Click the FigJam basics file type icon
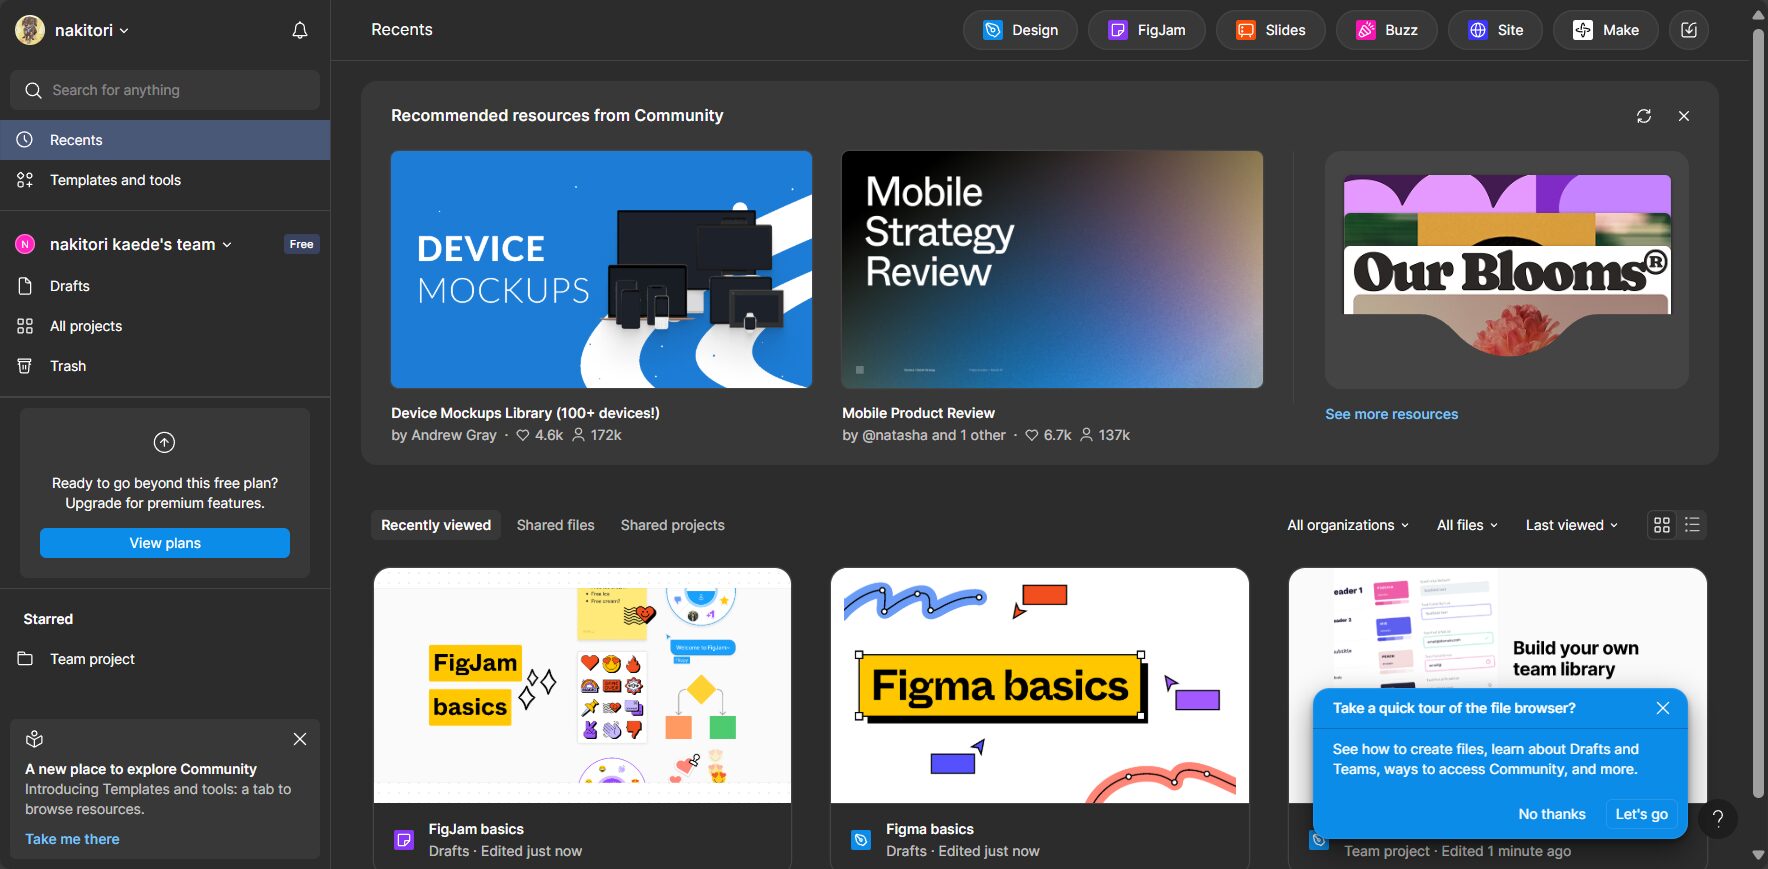The image size is (1768, 869). tap(404, 840)
